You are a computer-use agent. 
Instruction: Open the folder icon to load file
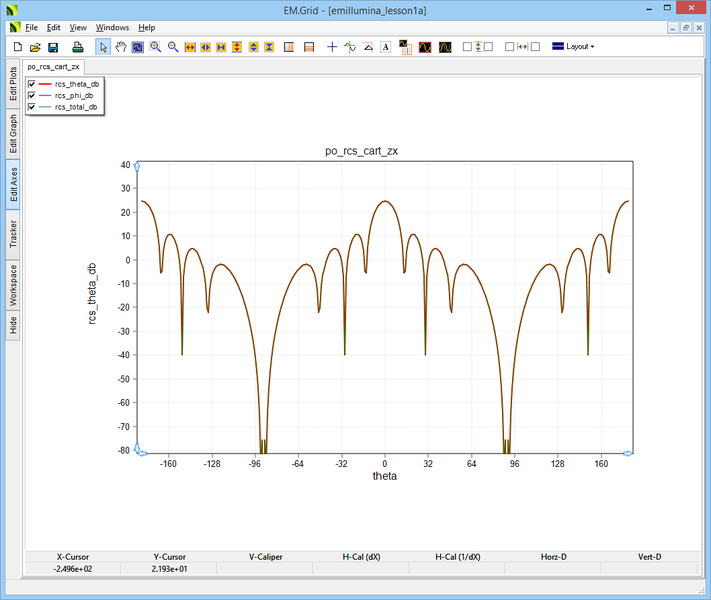tap(35, 47)
